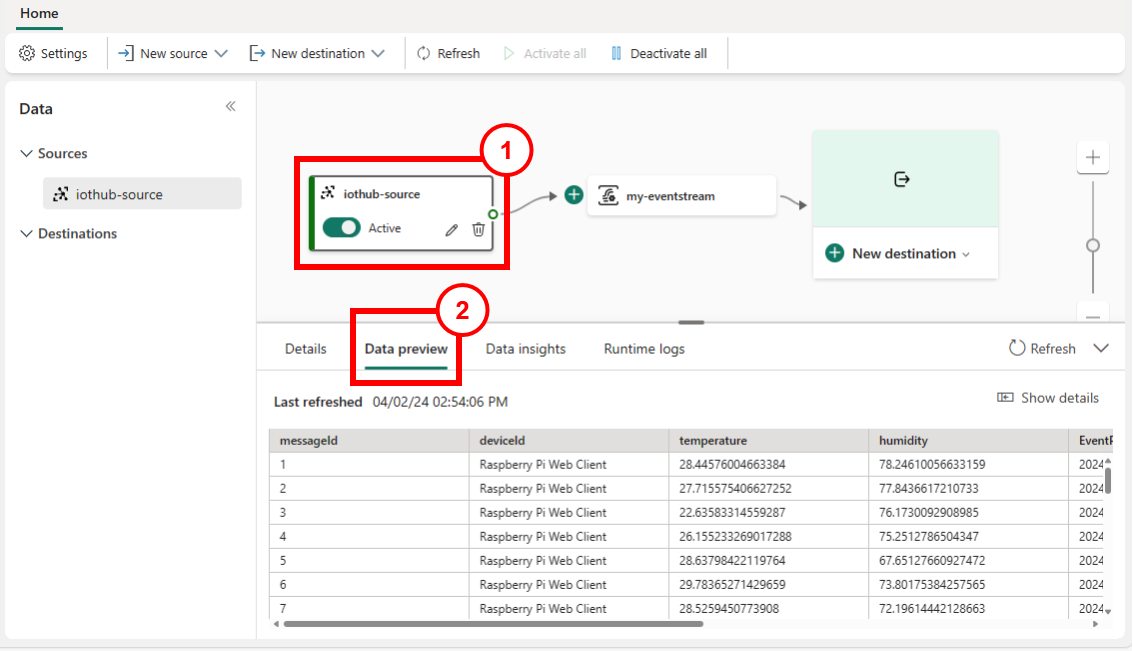1133x651 pixels.
Task: Collapse the Data panel with the double chevron
Action: 231,107
